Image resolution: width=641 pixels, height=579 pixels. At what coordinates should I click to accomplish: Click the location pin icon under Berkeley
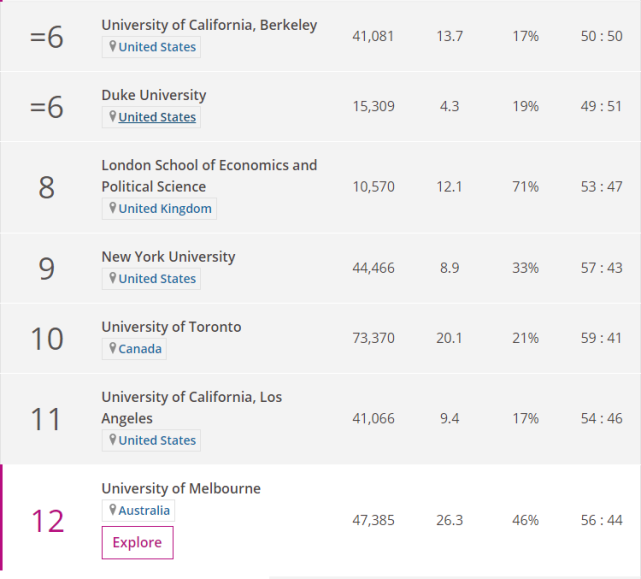pyautogui.click(x=113, y=47)
